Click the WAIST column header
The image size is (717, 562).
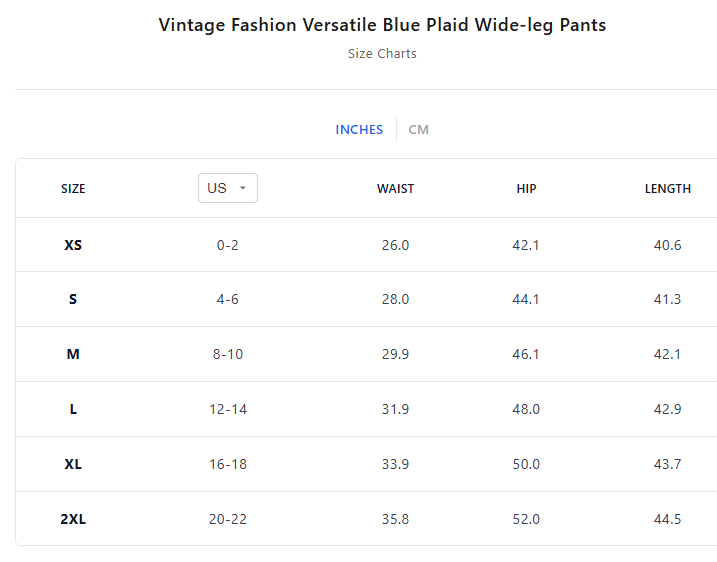[395, 189]
